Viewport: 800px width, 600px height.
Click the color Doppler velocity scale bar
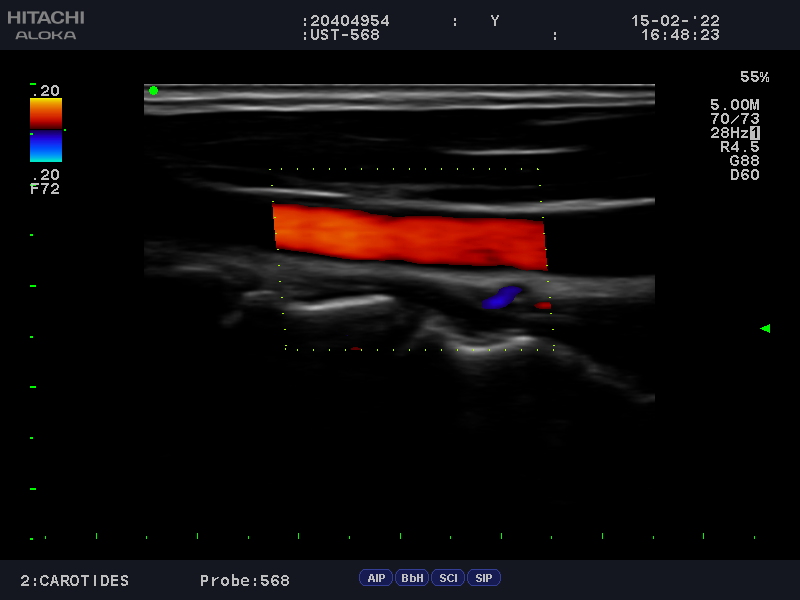click(x=46, y=130)
